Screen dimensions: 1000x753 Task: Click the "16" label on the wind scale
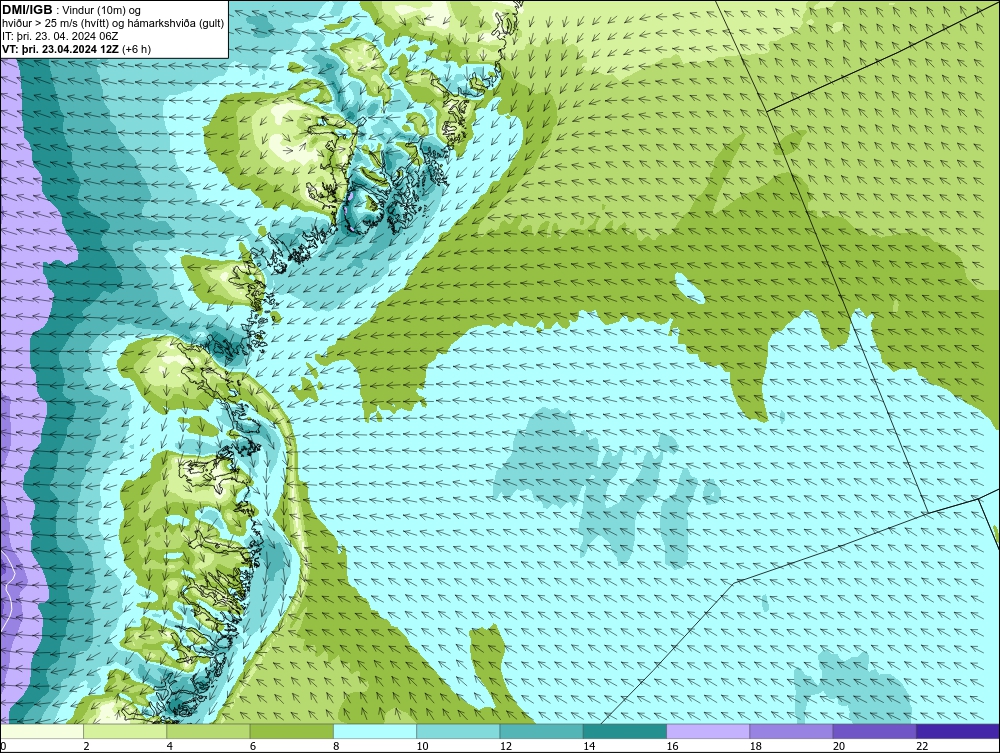(x=672, y=747)
